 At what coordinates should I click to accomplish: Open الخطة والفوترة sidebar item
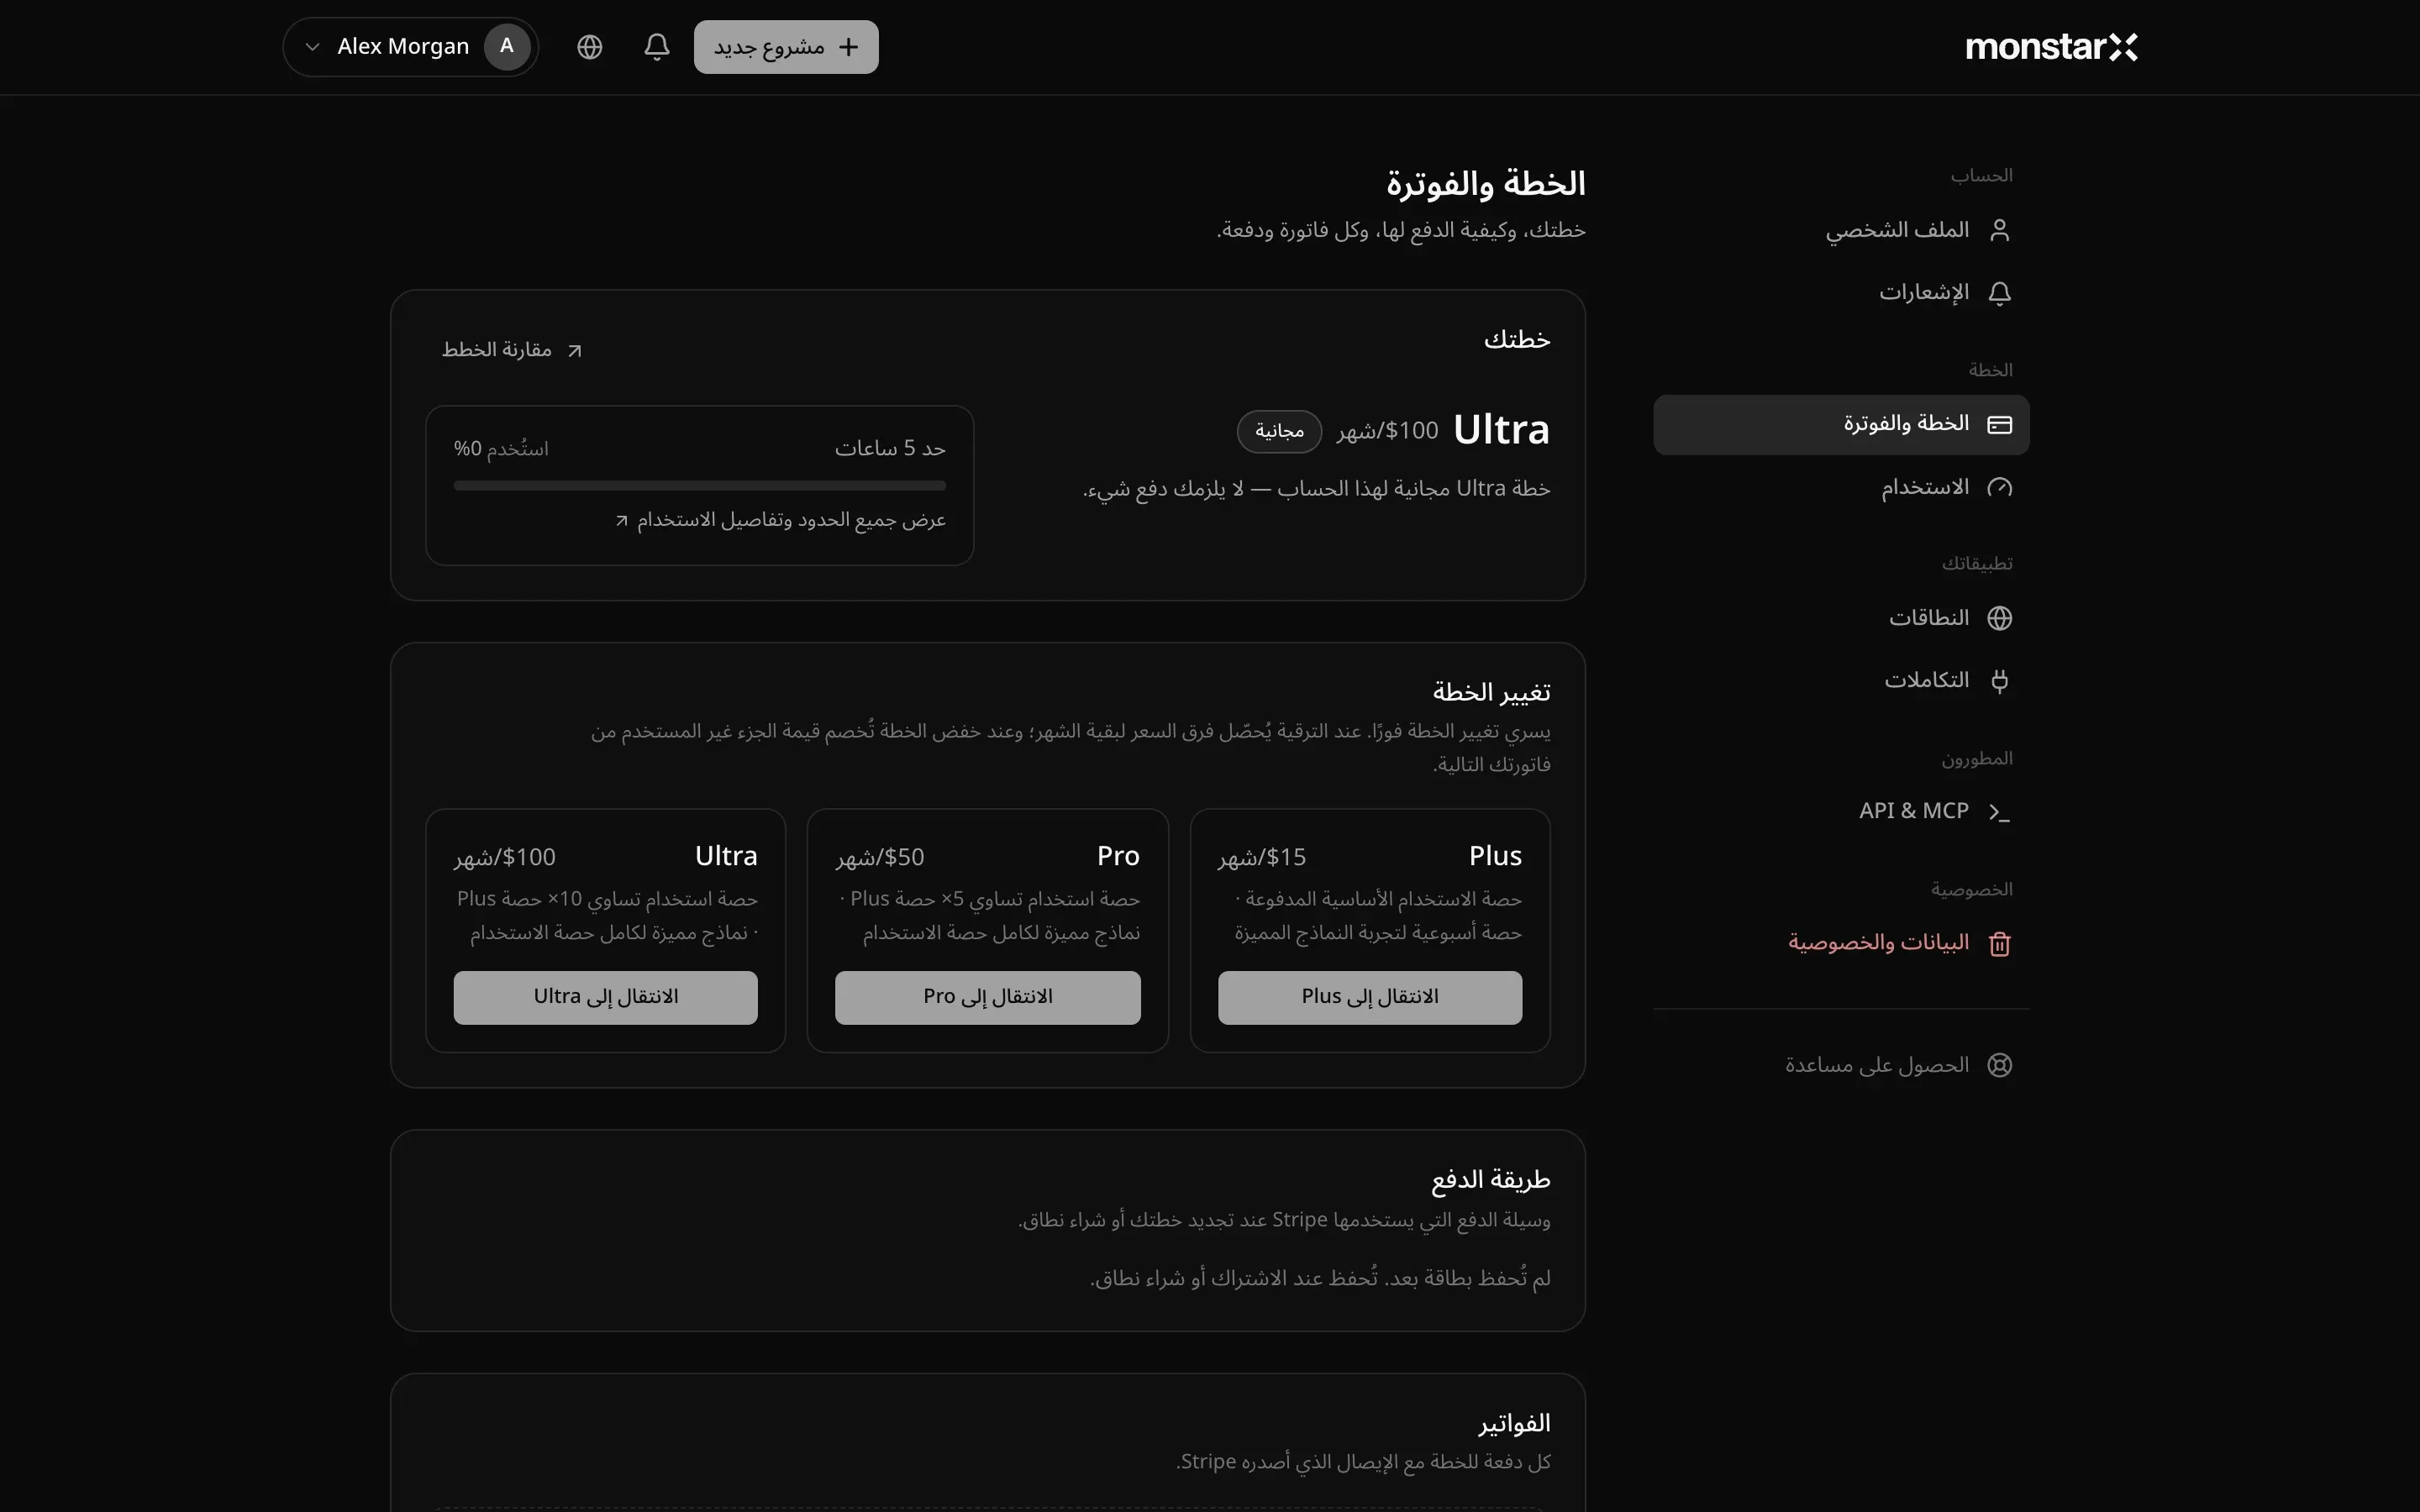[x=1841, y=424]
